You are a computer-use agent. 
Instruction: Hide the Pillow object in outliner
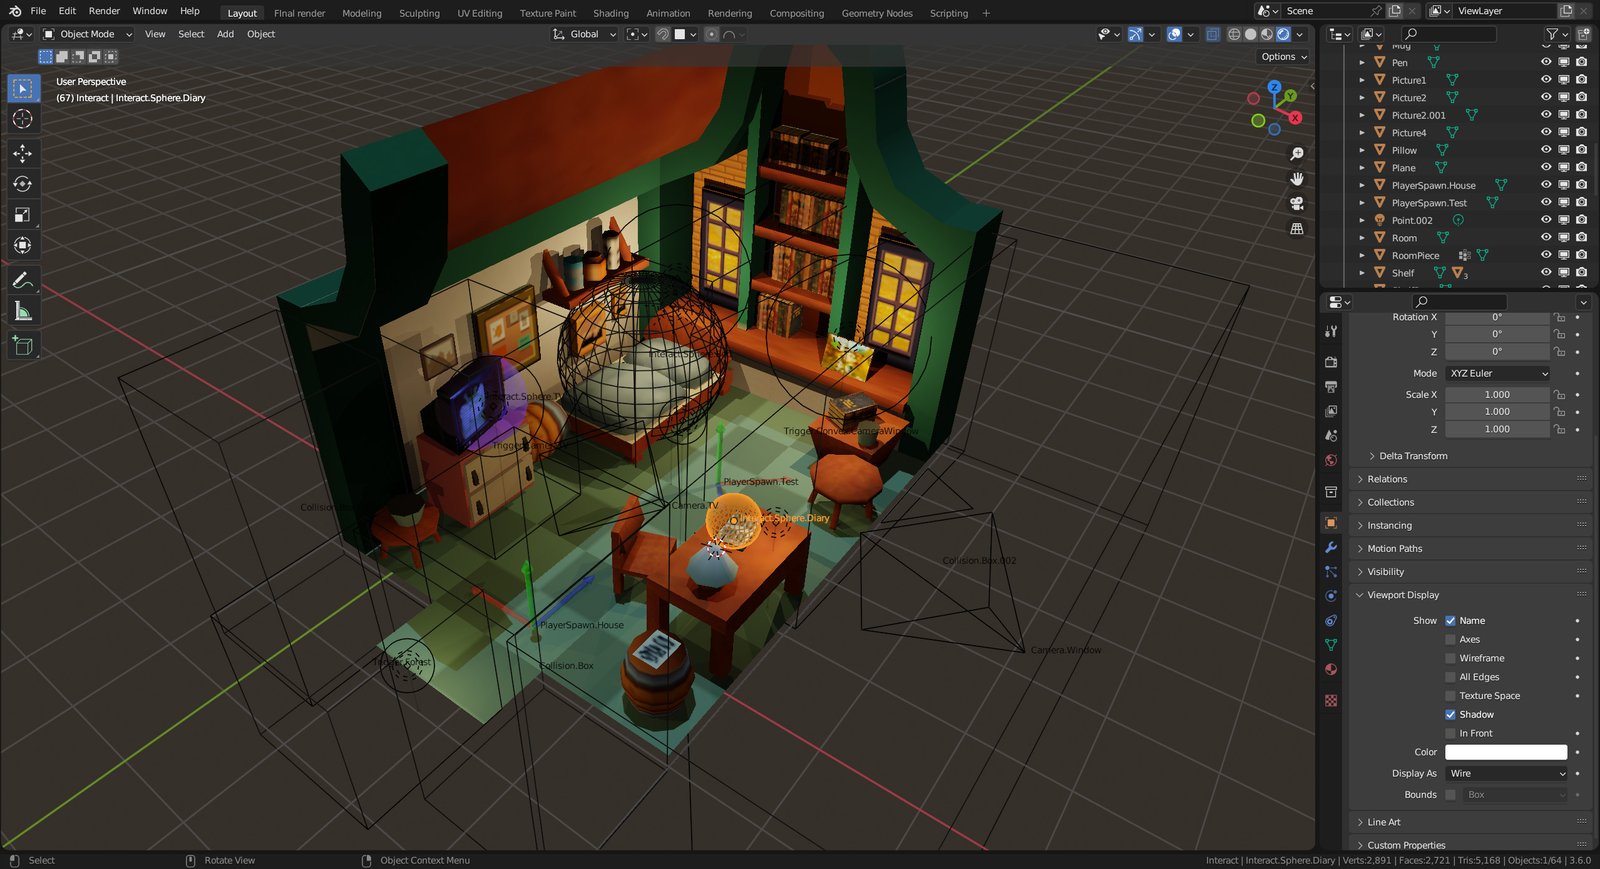click(x=1546, y=150)
